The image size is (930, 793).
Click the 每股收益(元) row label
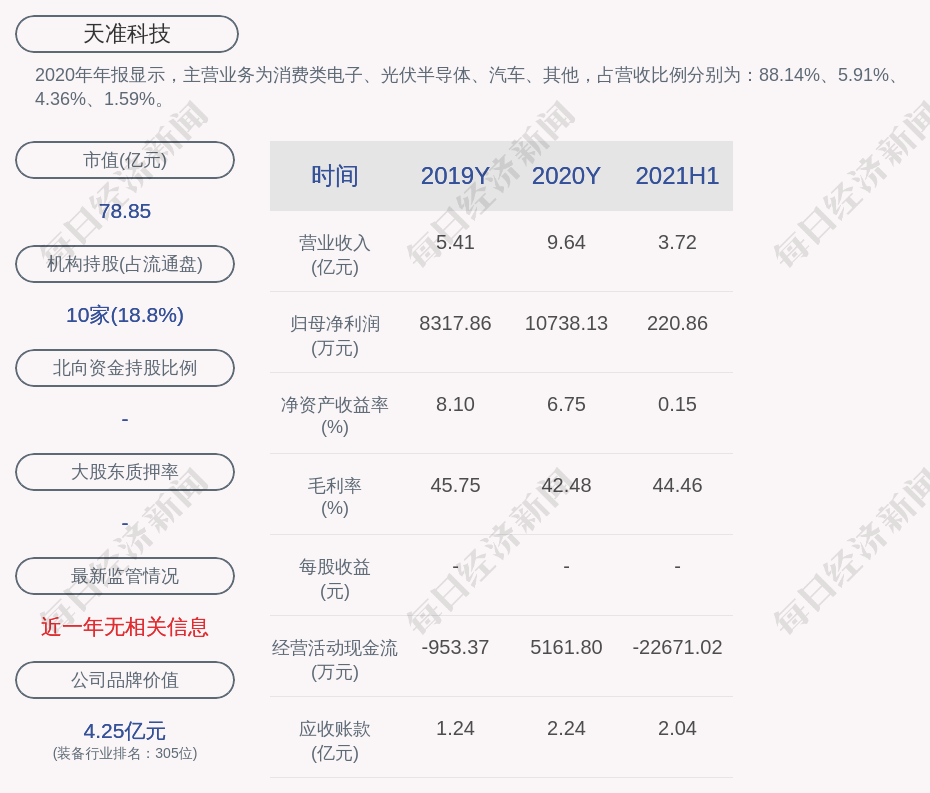[x=335, y=579]
